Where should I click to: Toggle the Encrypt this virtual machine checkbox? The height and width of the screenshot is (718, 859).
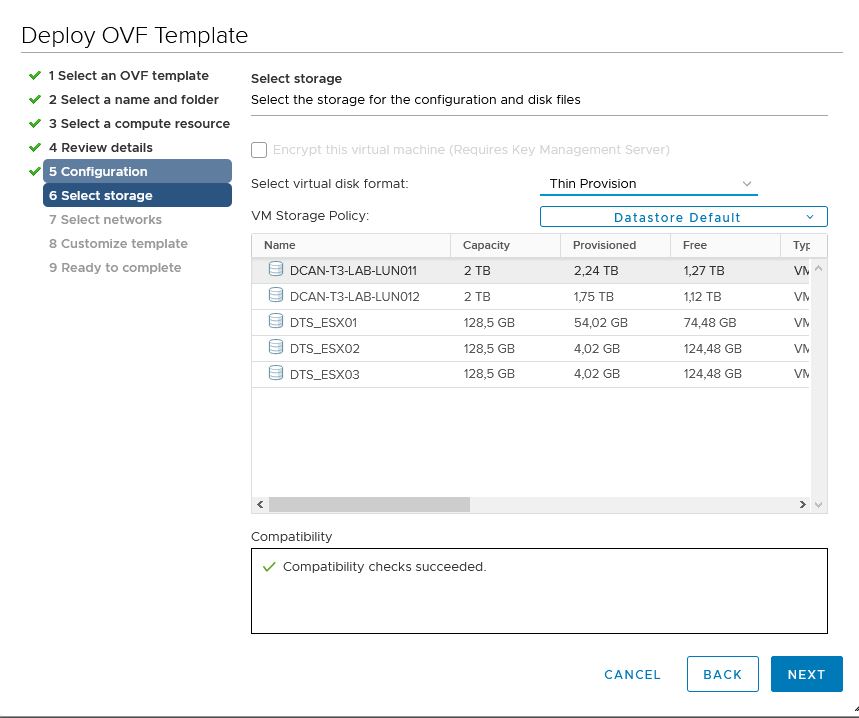[x=259, y=150]
